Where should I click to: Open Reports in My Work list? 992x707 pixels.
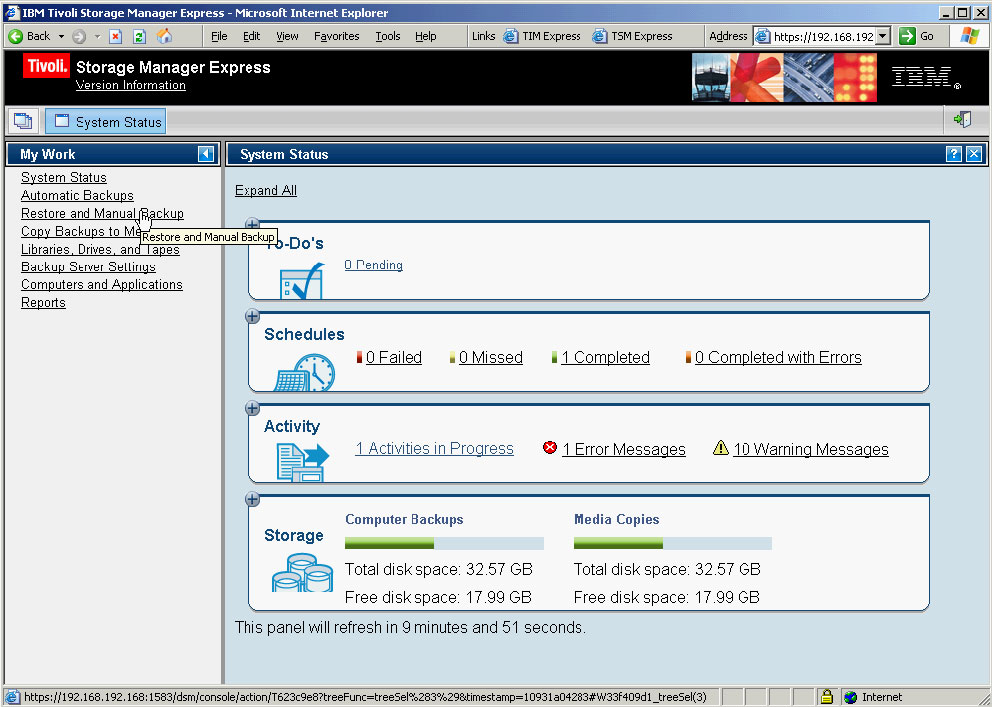pyautogui.click(x=43, y=302)
